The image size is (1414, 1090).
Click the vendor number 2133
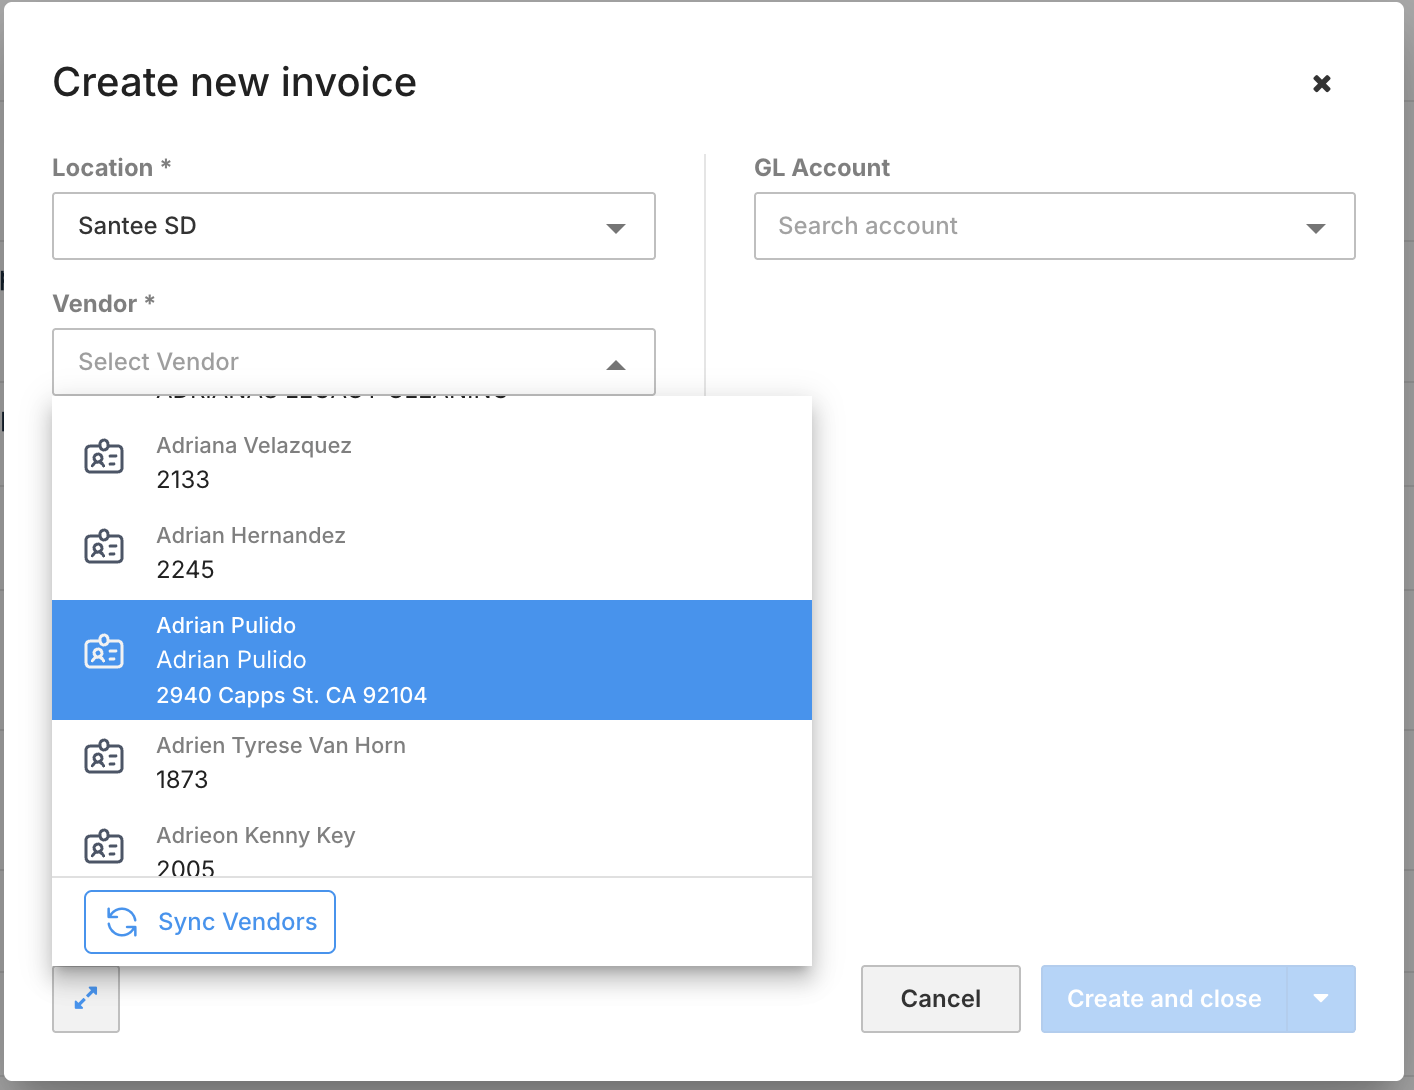[x=183, y=480]
